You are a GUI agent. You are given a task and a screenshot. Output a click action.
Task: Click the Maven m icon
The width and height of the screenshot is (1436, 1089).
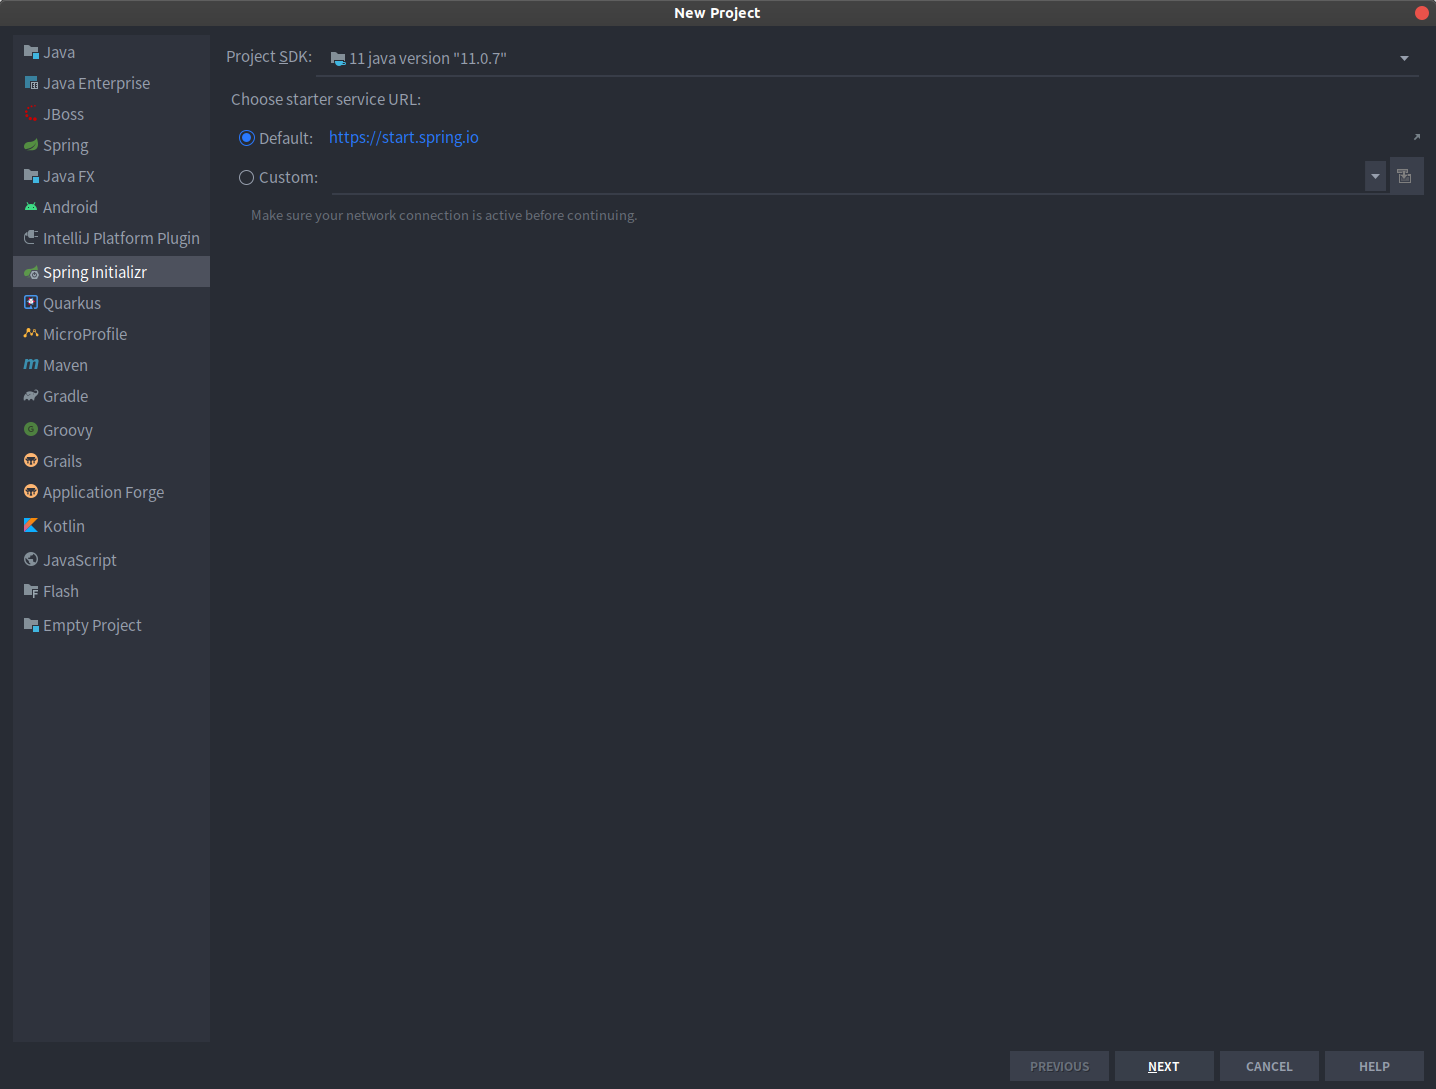[x=31, y=364]
